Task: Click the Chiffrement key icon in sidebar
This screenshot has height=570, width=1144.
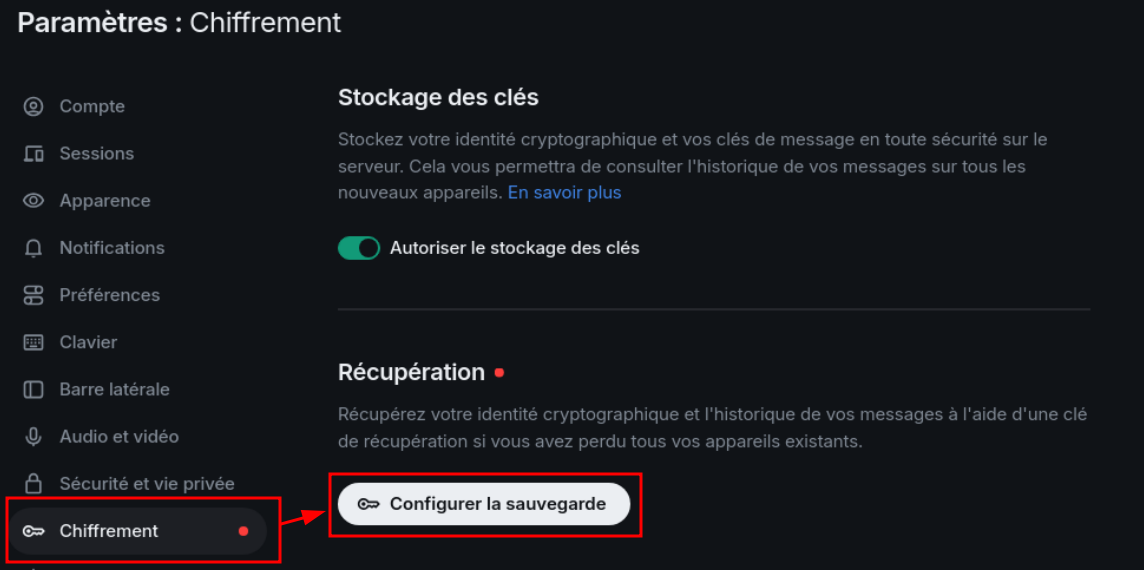Action: (x=33, y=531)
